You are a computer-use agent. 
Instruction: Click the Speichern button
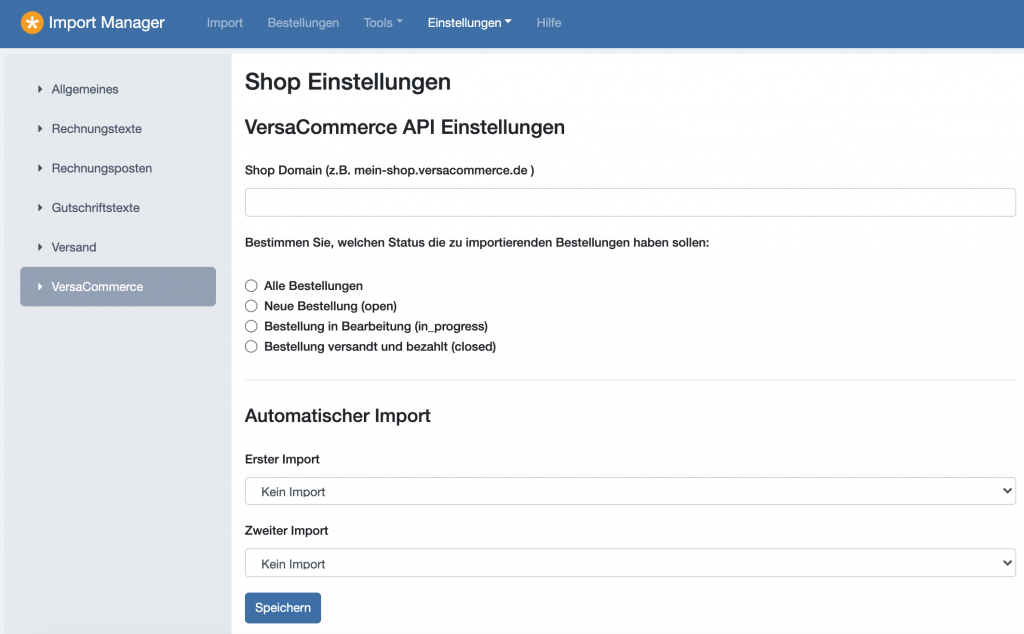(x=283, y=608)
